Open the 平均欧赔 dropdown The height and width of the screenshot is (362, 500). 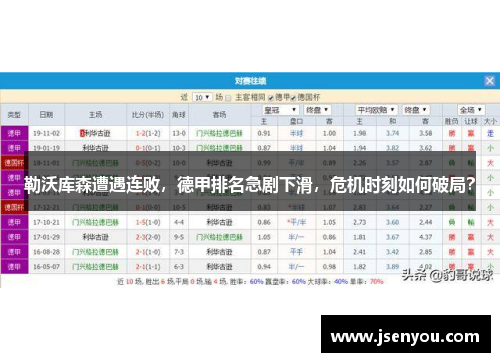tap(376, 110)
